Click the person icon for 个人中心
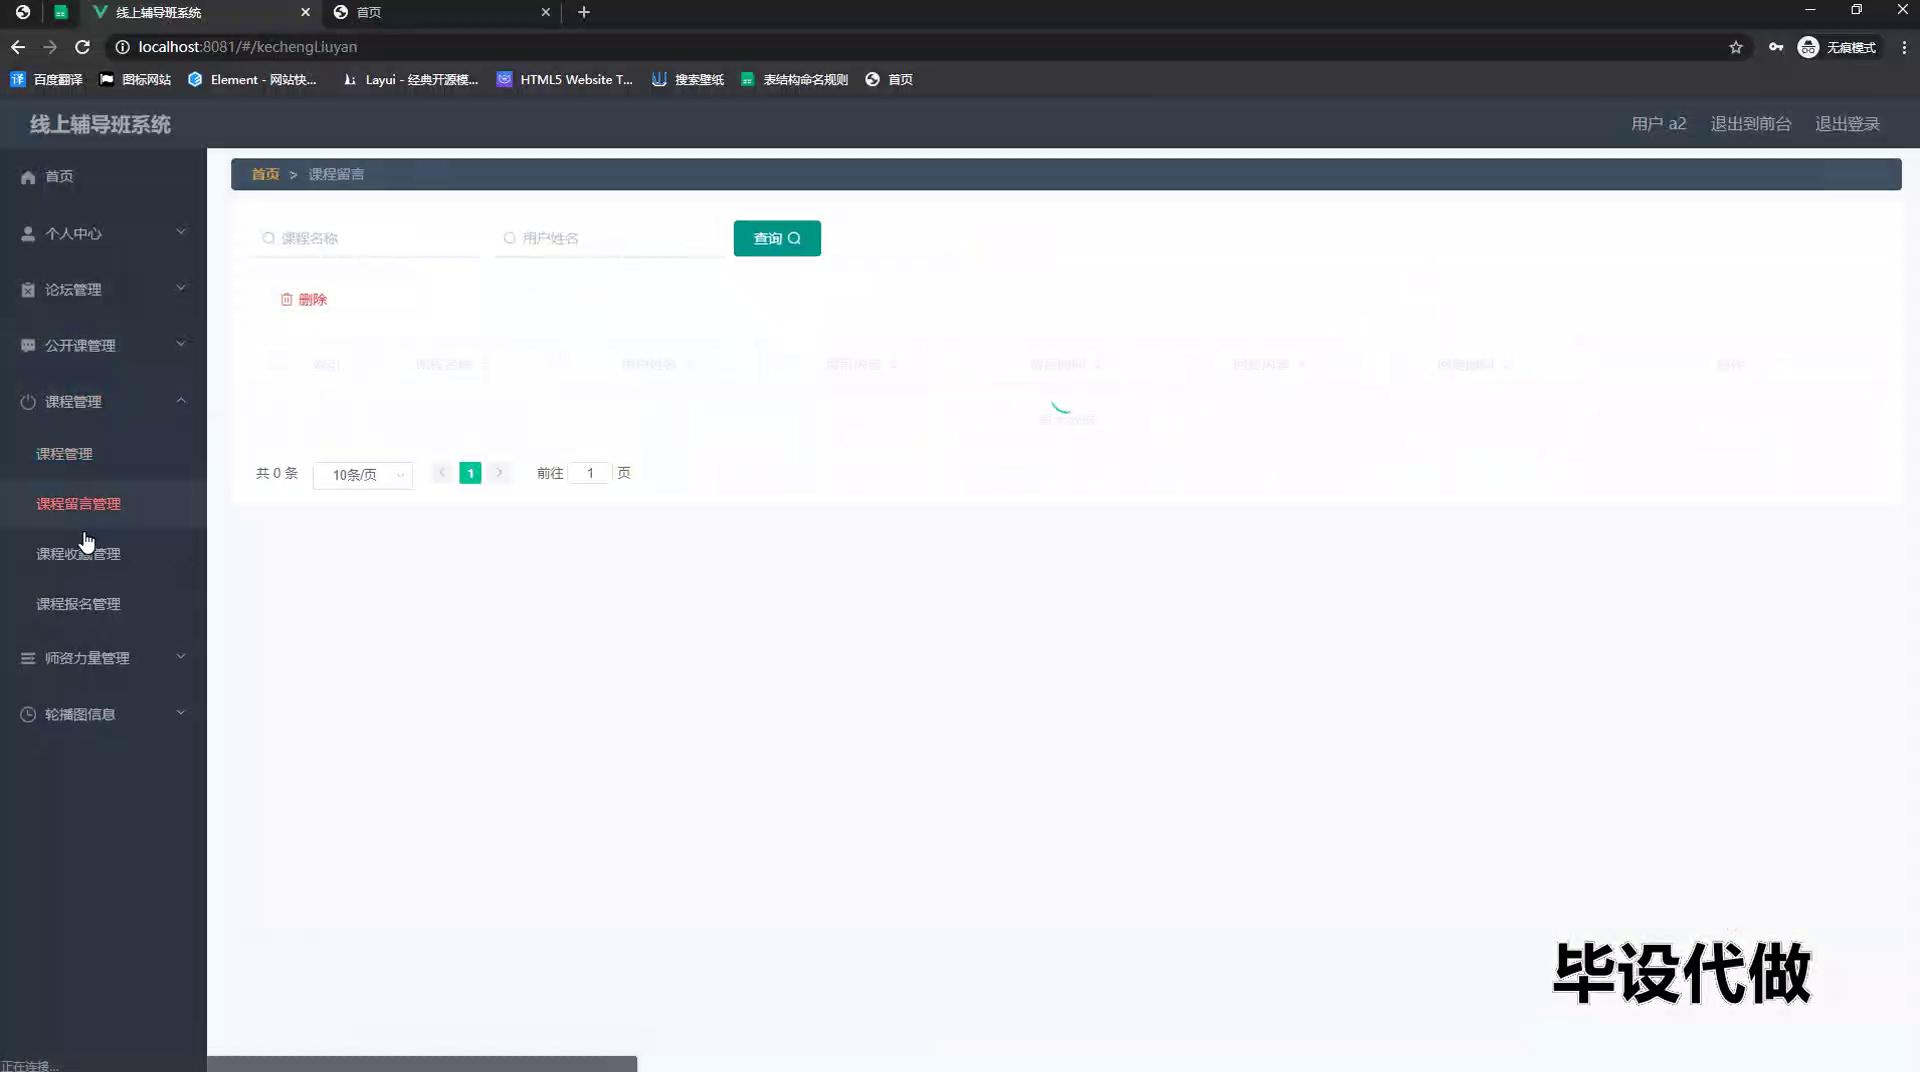 [28, 233]
